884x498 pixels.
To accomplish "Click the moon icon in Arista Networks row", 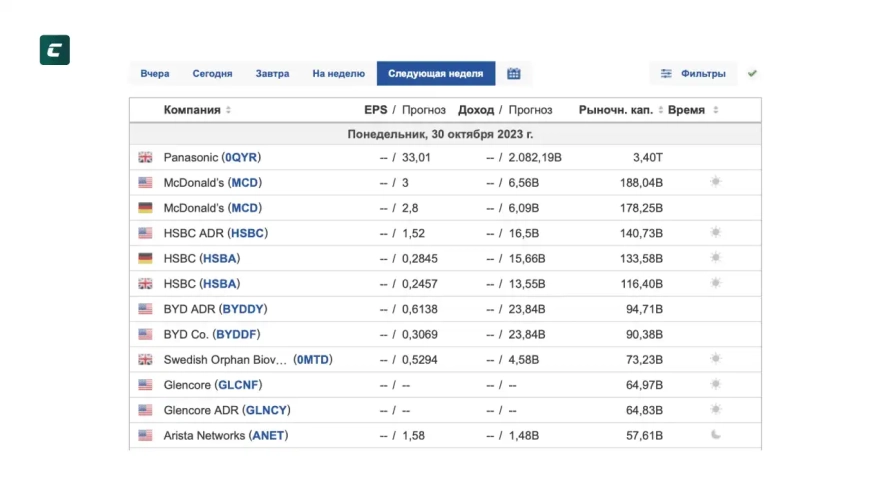I will coord(715,435).
